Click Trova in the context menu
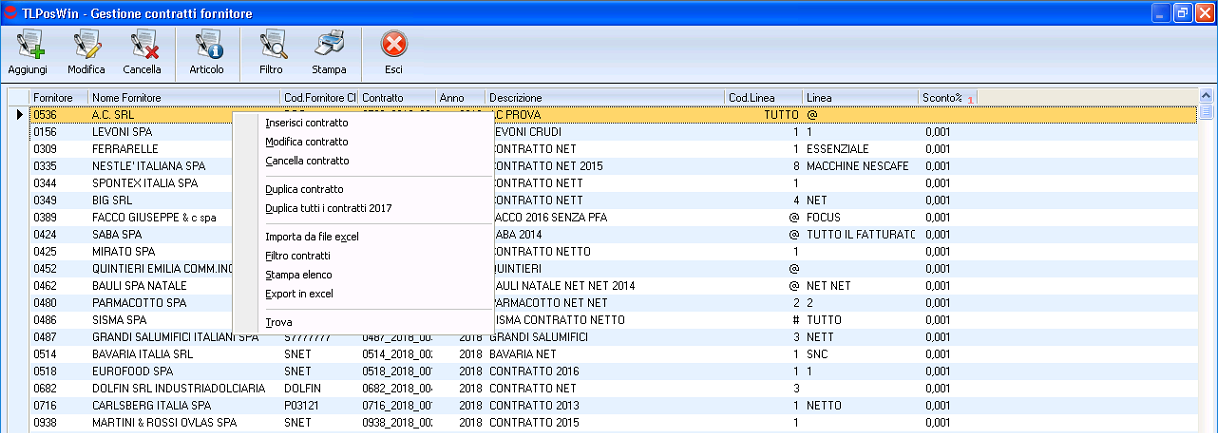 (279, 322)
